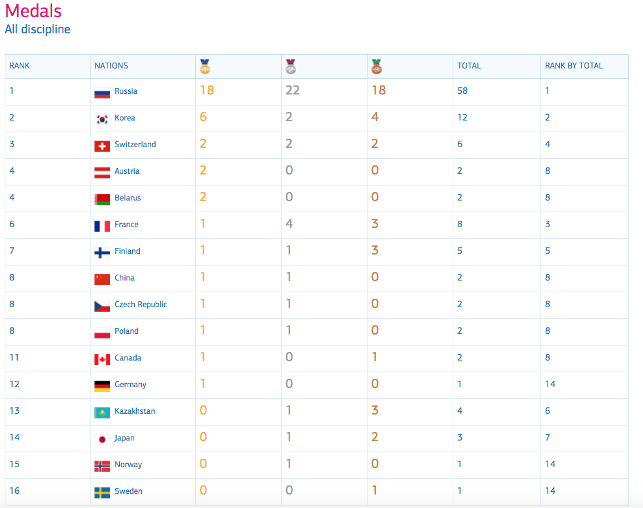Viewport: 643px width, 508px height.
Task: Sort table by RANK column header
Action: coord(19,66)
